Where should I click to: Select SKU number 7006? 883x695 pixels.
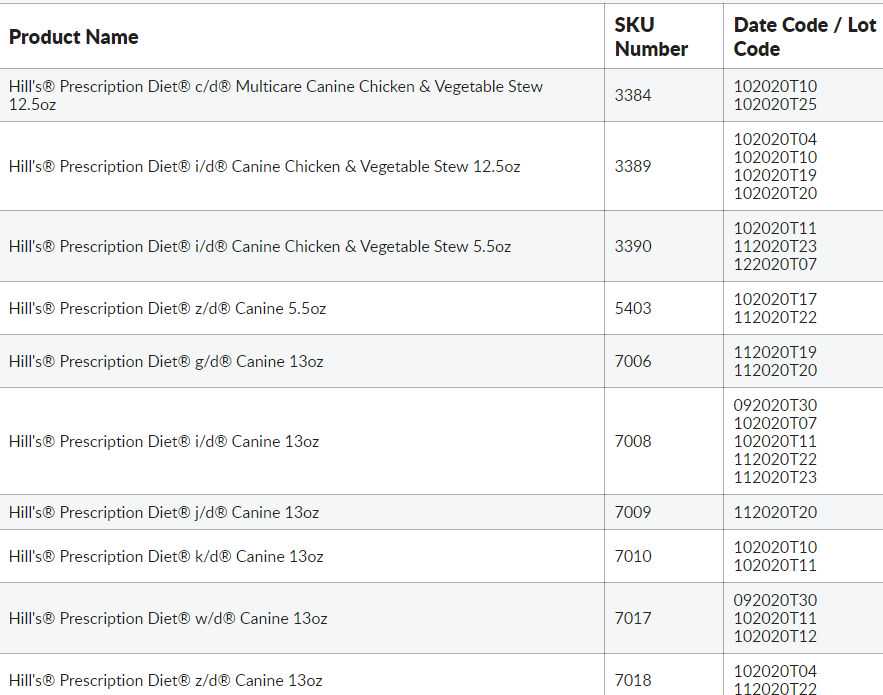coord(633,361)
